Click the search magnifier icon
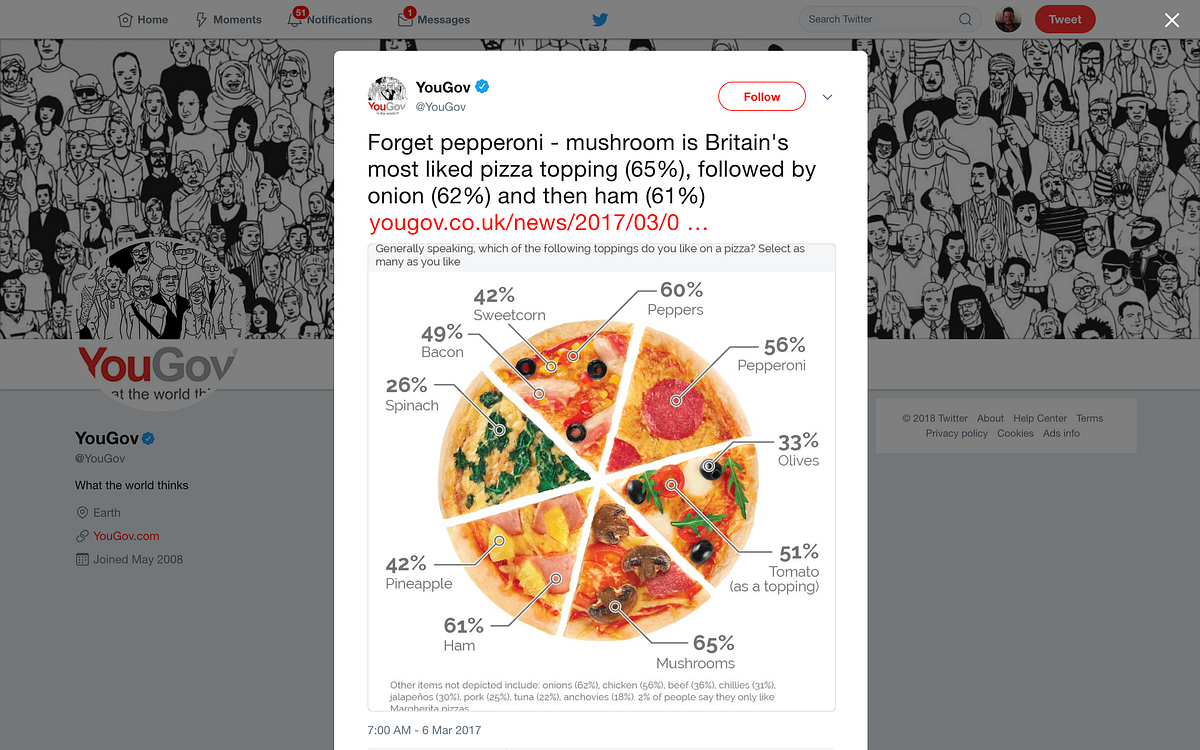The image size is (1200, 750). [964, 19]
